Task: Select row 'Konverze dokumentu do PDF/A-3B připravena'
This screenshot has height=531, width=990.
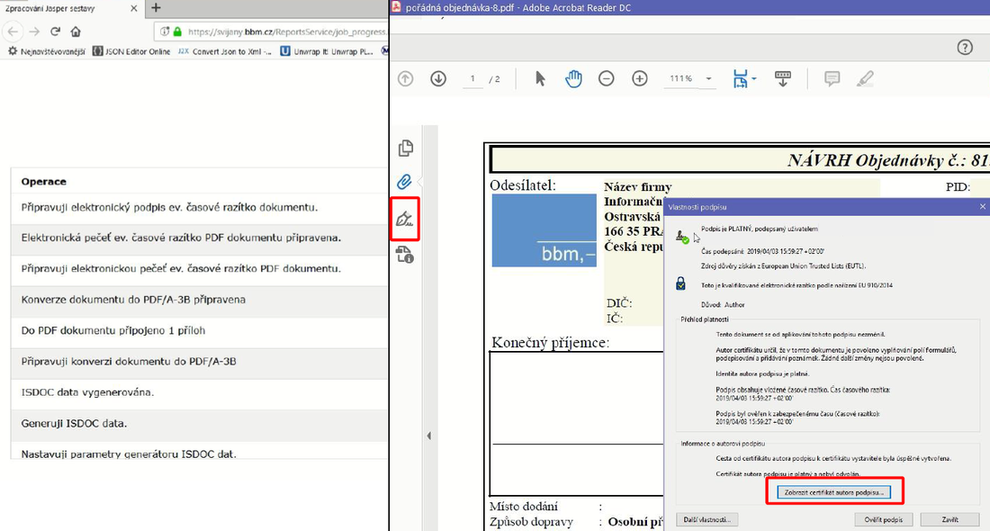Action: coord(199,300)
